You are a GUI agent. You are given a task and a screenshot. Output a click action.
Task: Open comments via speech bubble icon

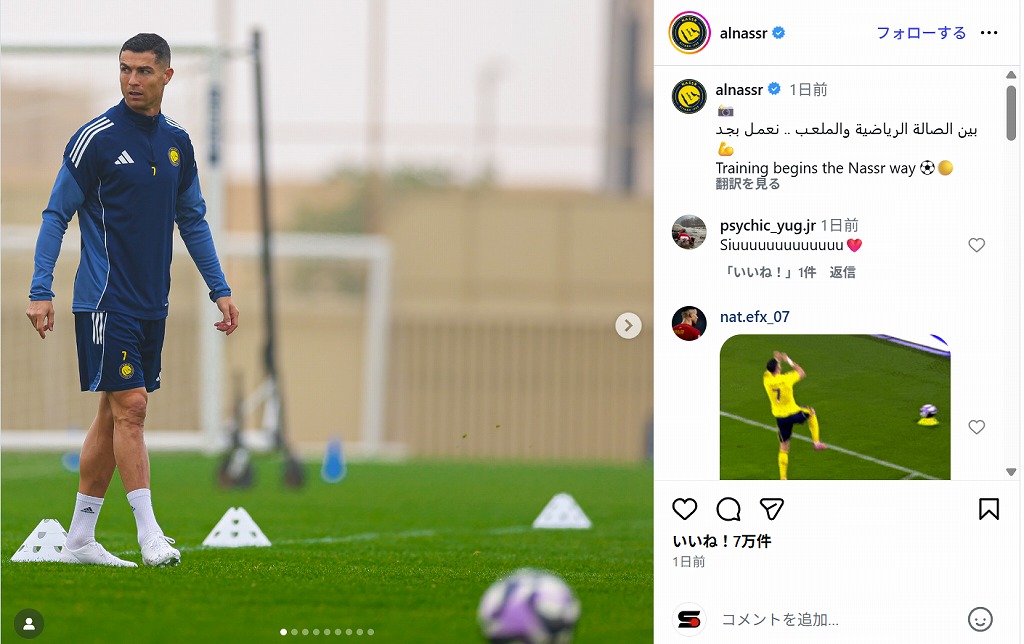(728, 509)
